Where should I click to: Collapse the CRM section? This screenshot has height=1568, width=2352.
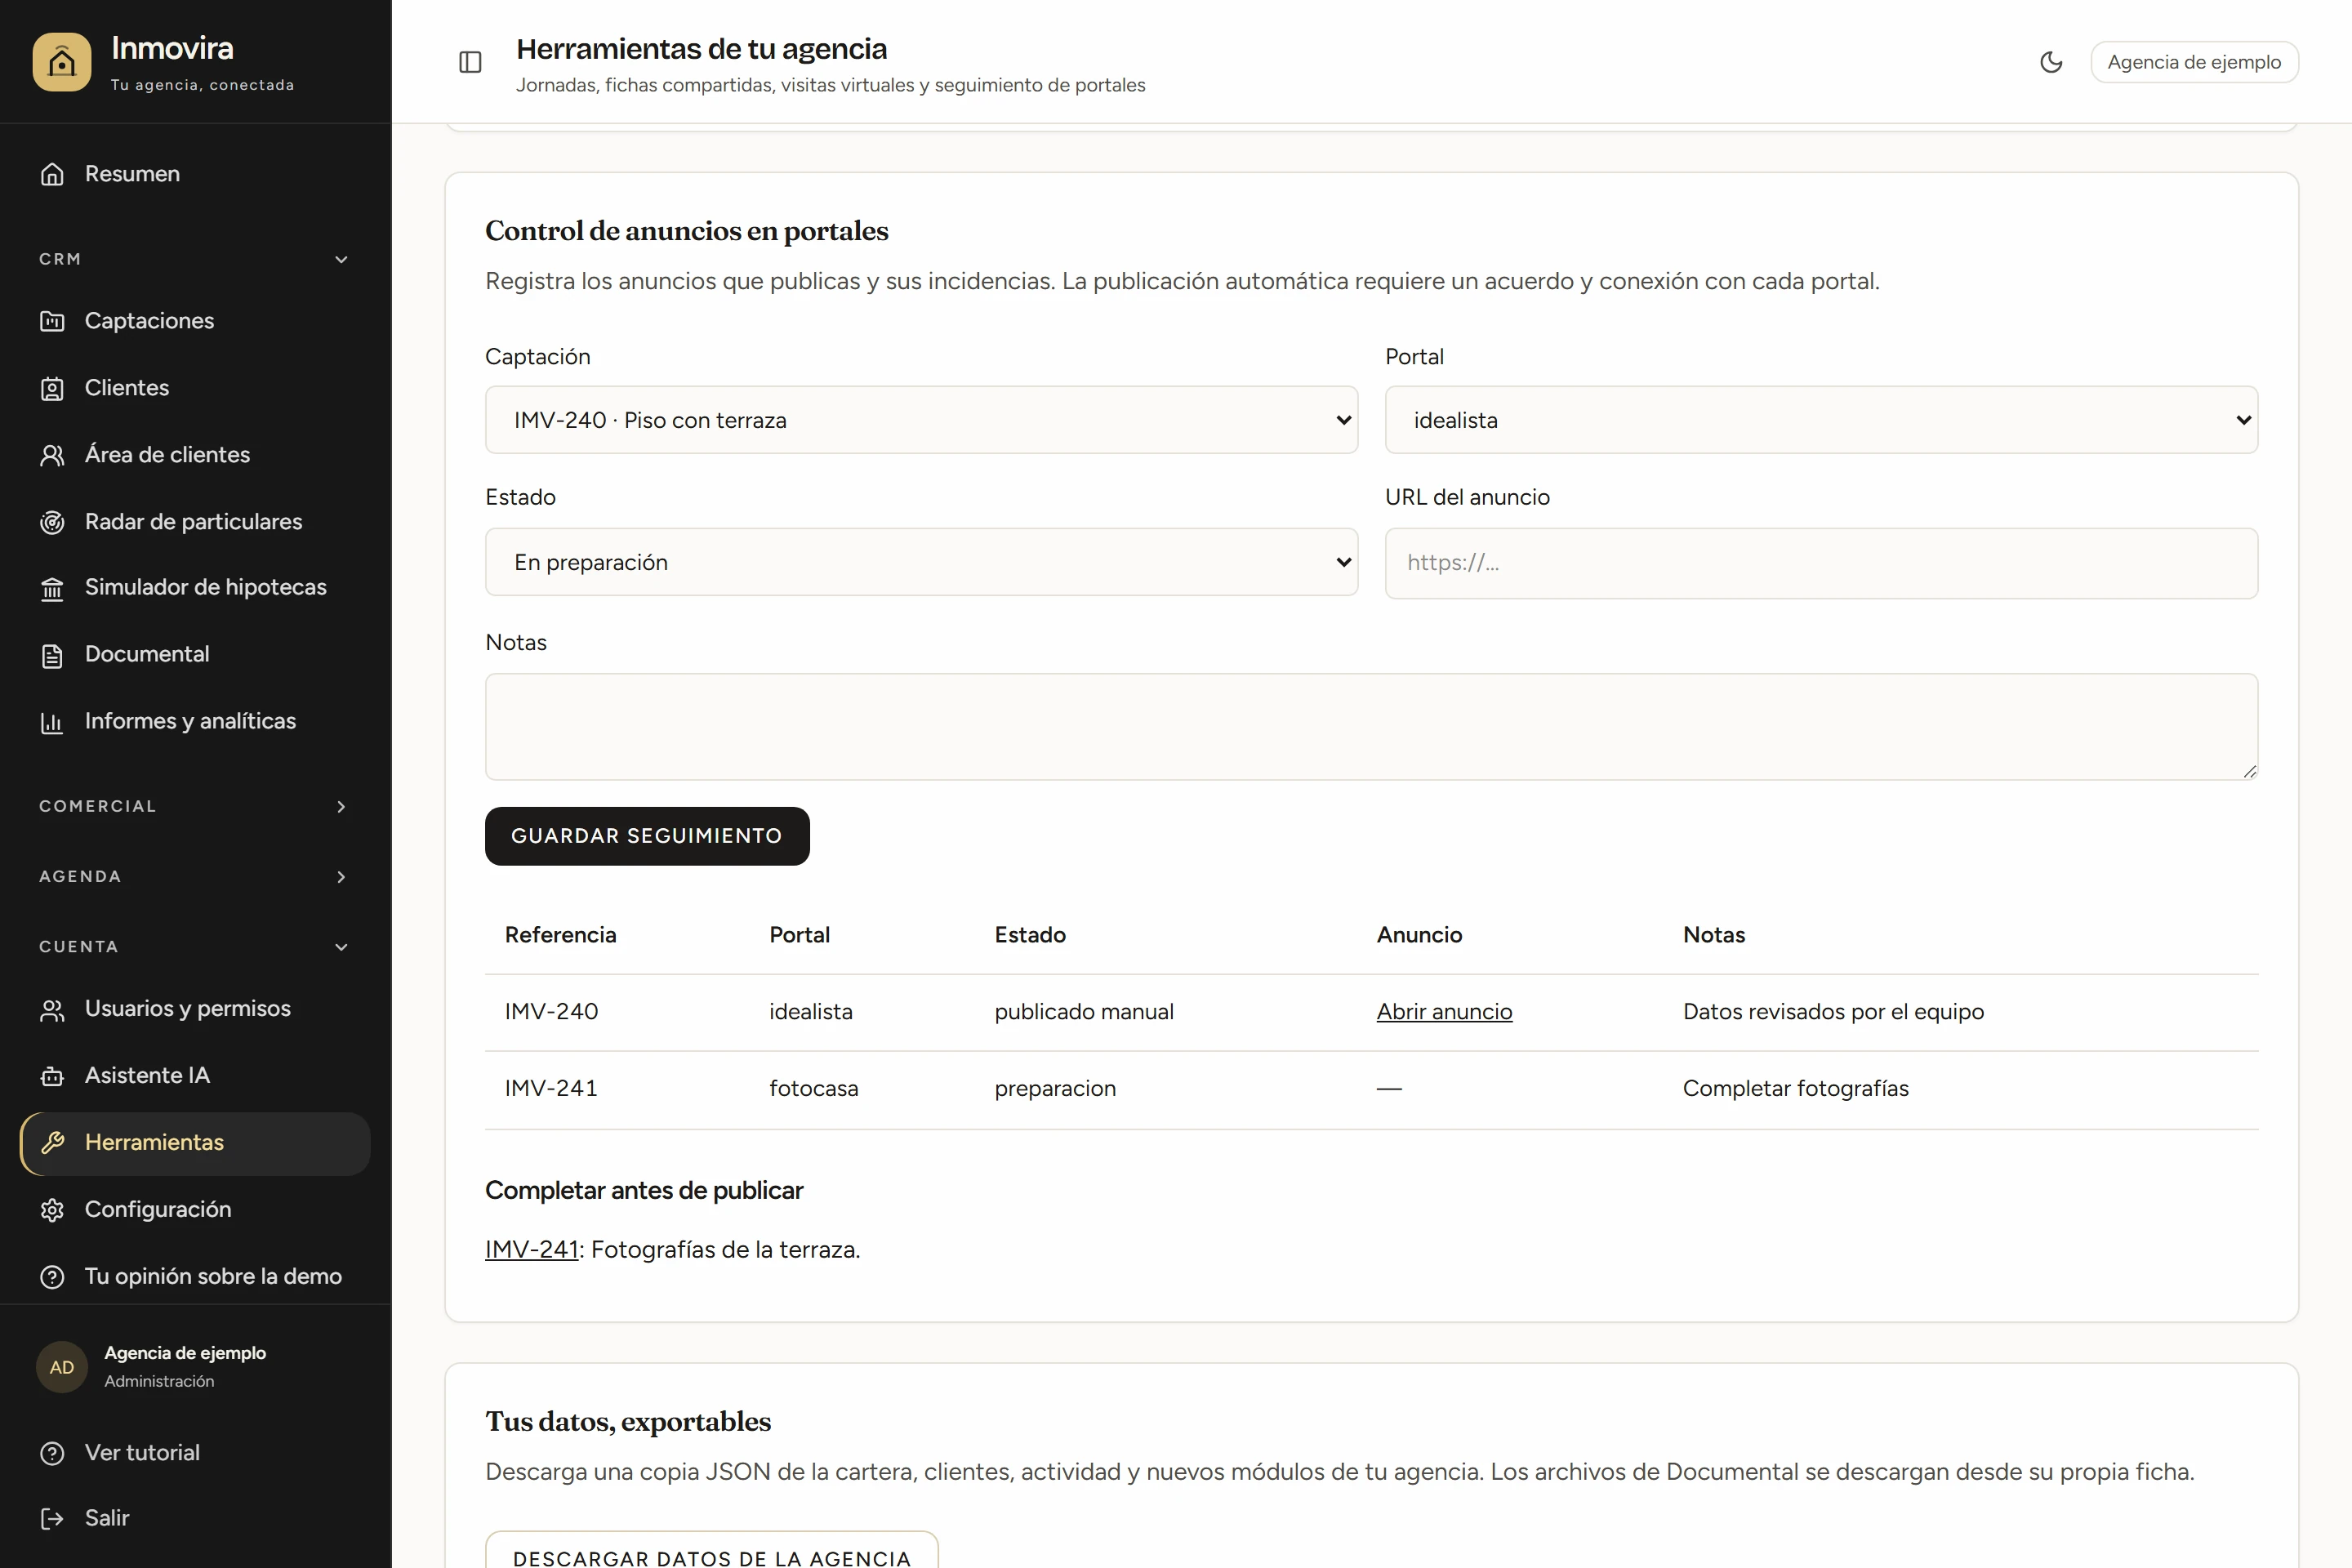(x=195, y=259)
